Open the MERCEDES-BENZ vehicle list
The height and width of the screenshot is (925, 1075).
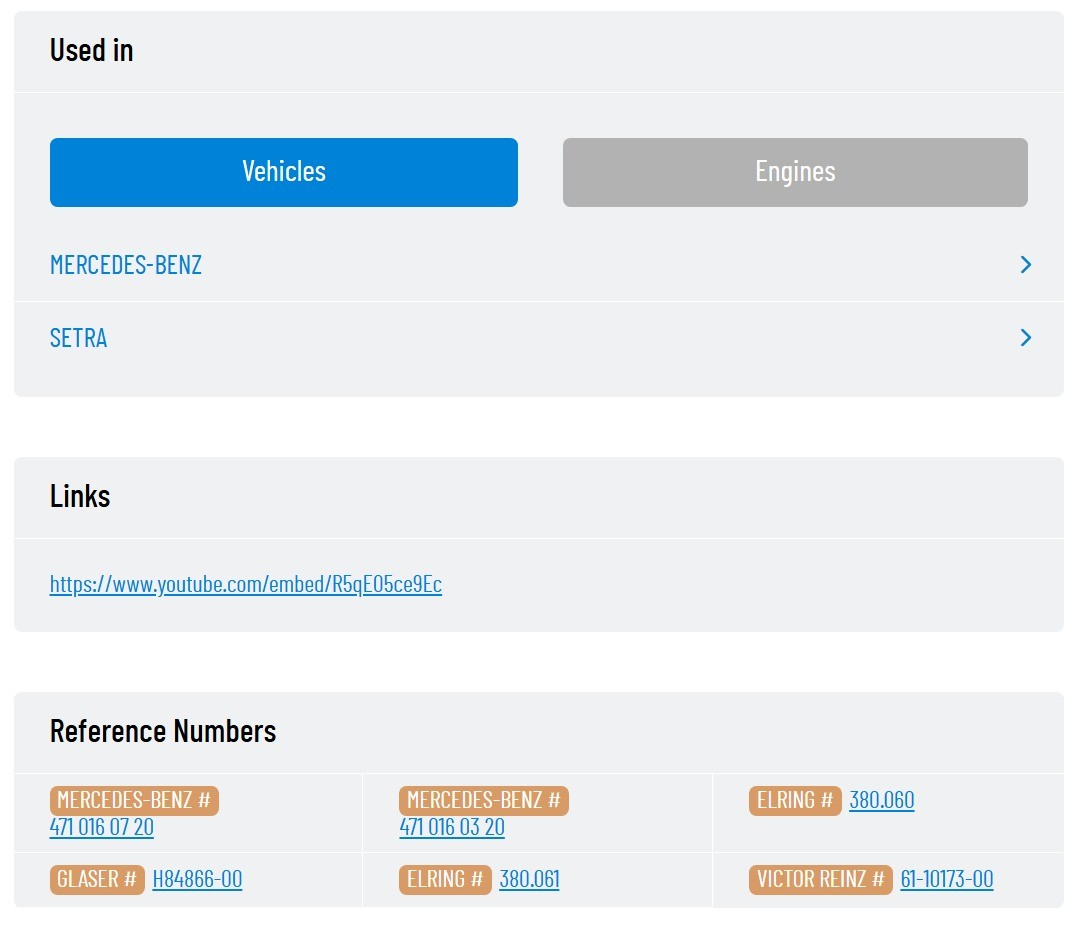click(x=126, y=265)
